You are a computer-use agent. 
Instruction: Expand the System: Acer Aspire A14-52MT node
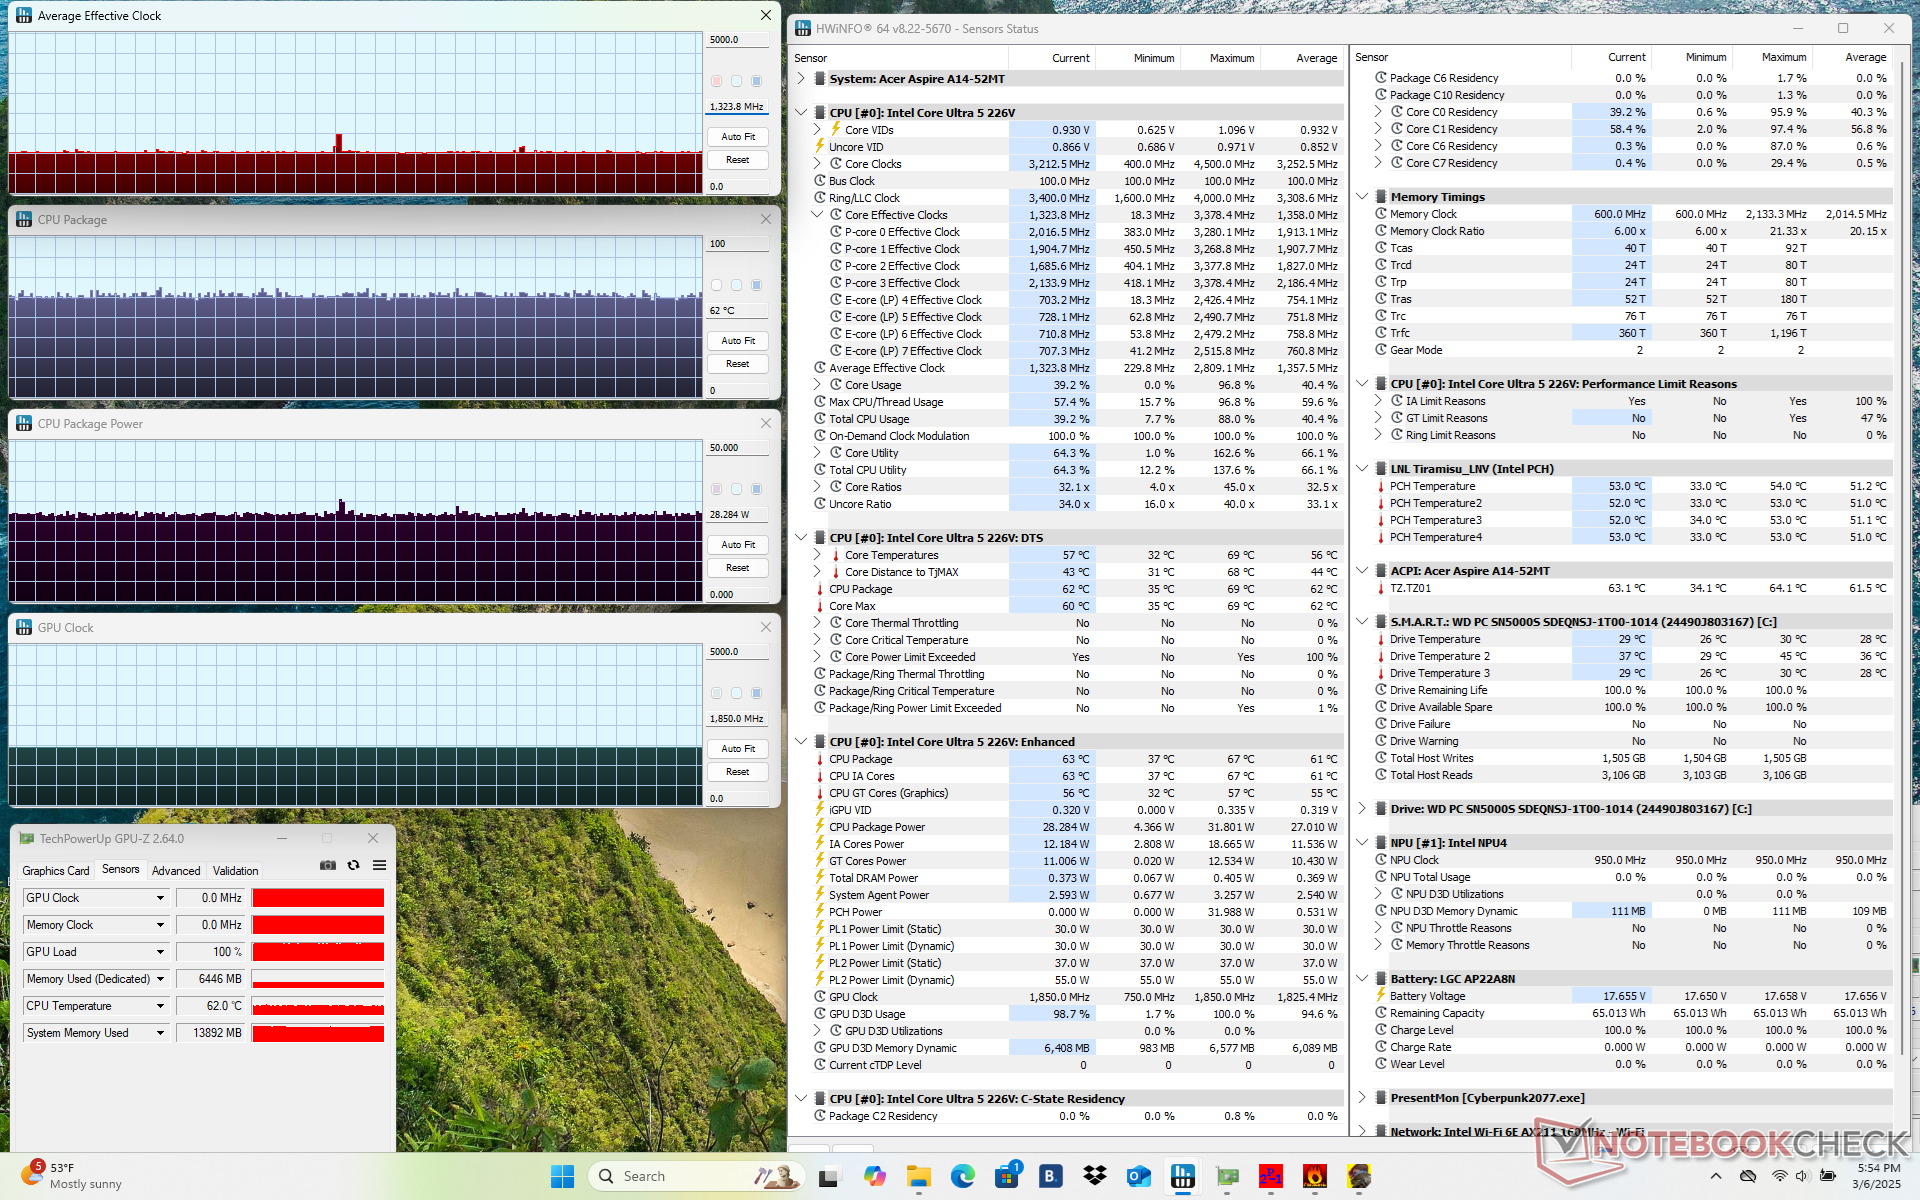tap(801, 78)
